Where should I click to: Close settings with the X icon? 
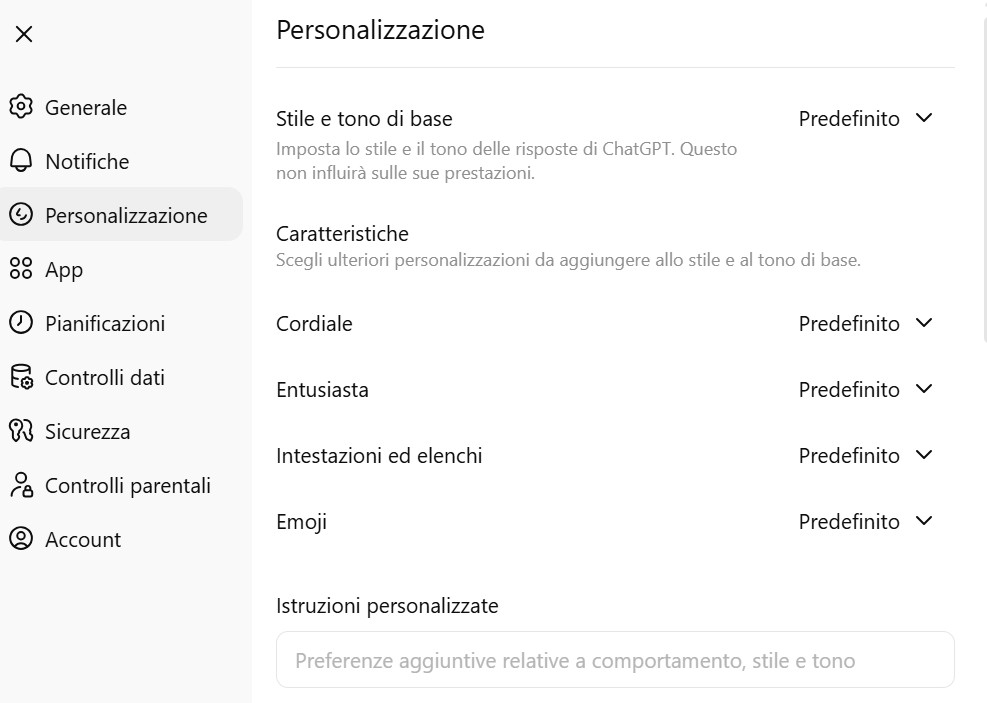click(x=24, y=34)
